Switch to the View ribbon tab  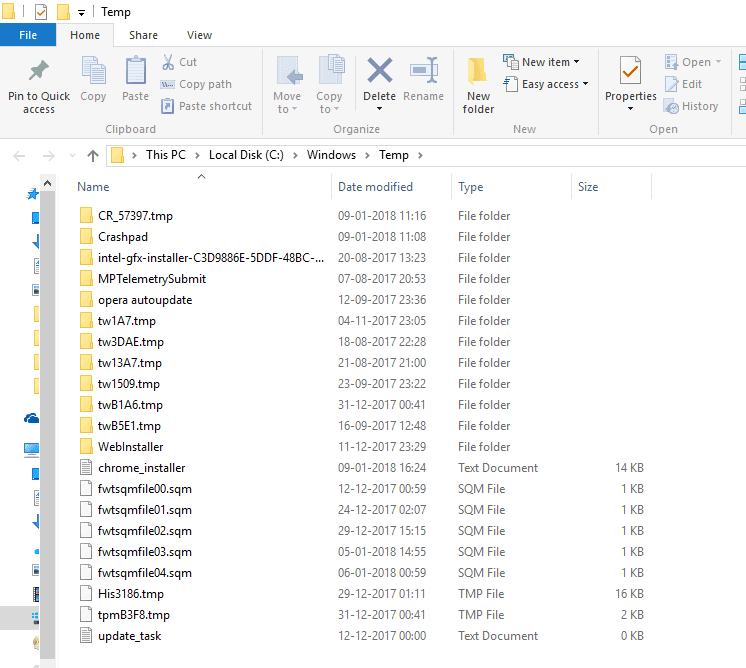click(x=199, y=35)
